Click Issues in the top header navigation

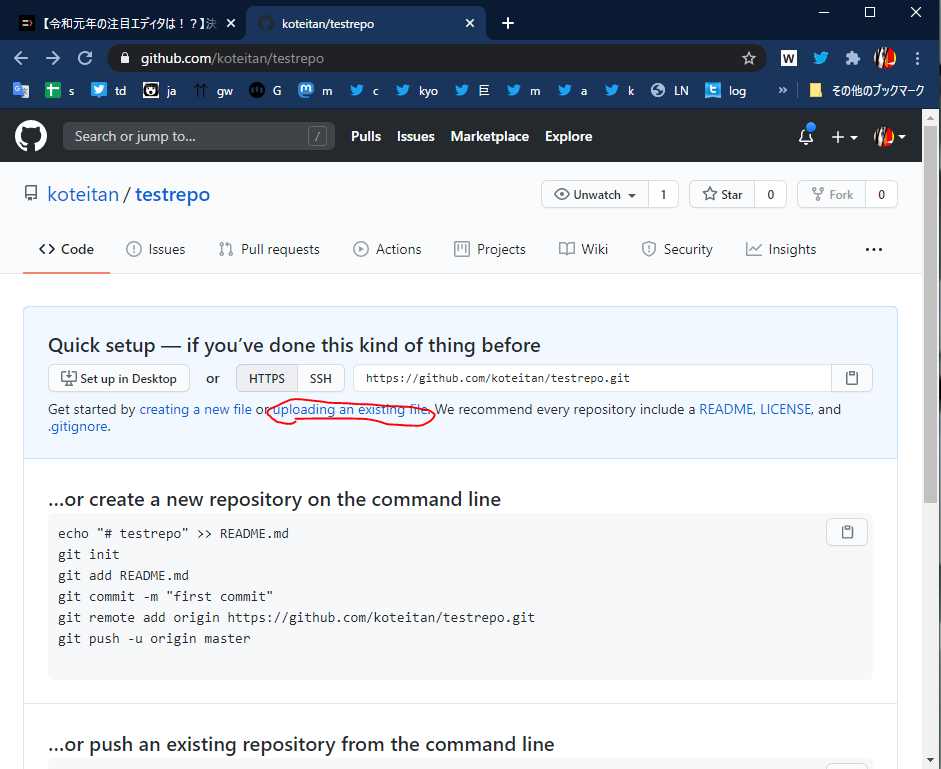tap(415, 136)
